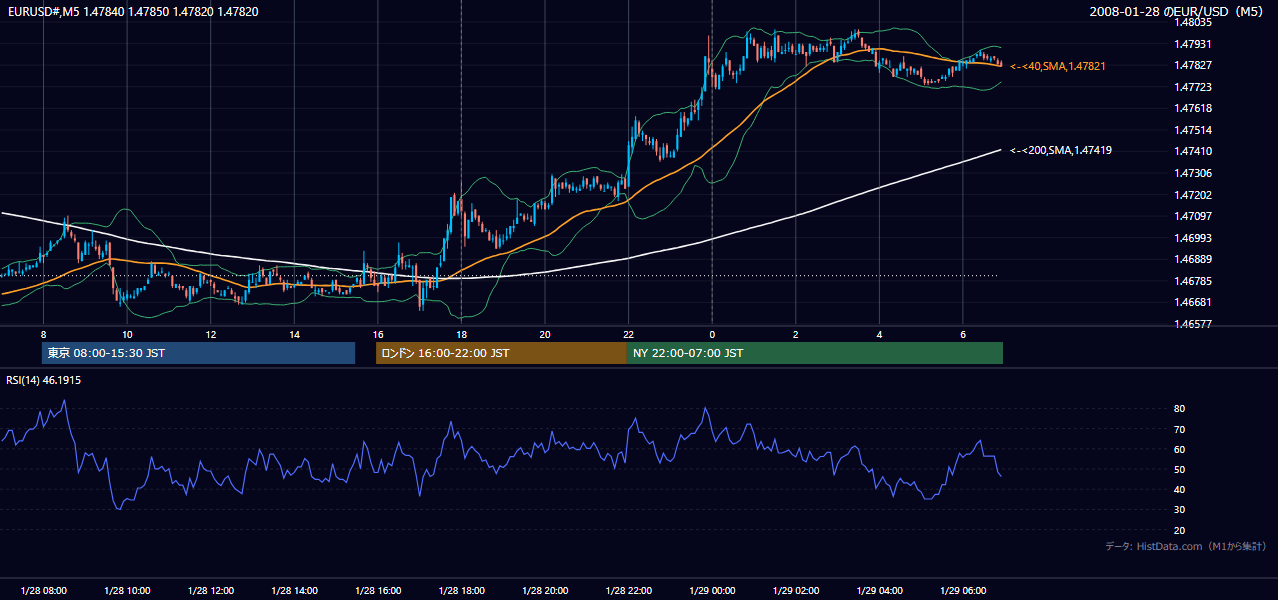
Task: Select bottom time label 1/29 00:00
Action: coord(712,591)
